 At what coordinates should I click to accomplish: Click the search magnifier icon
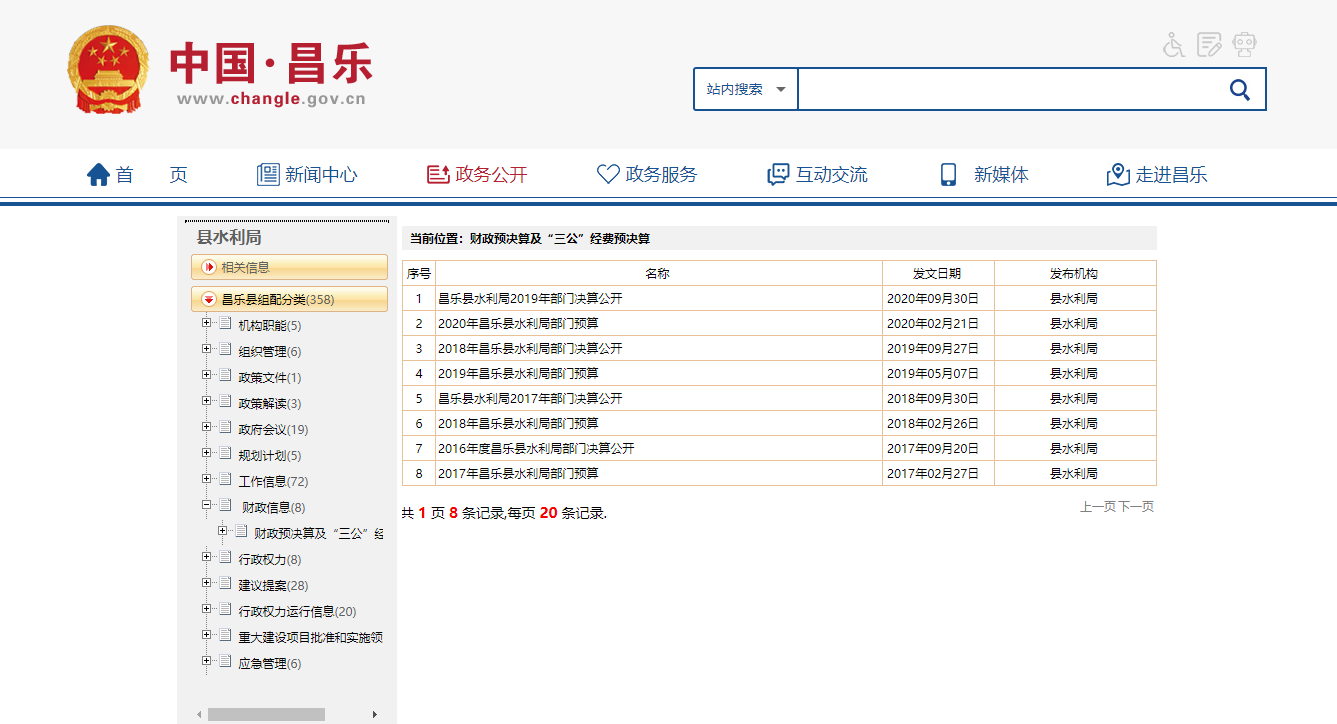pyautogui.click(x=1239, y=90)
